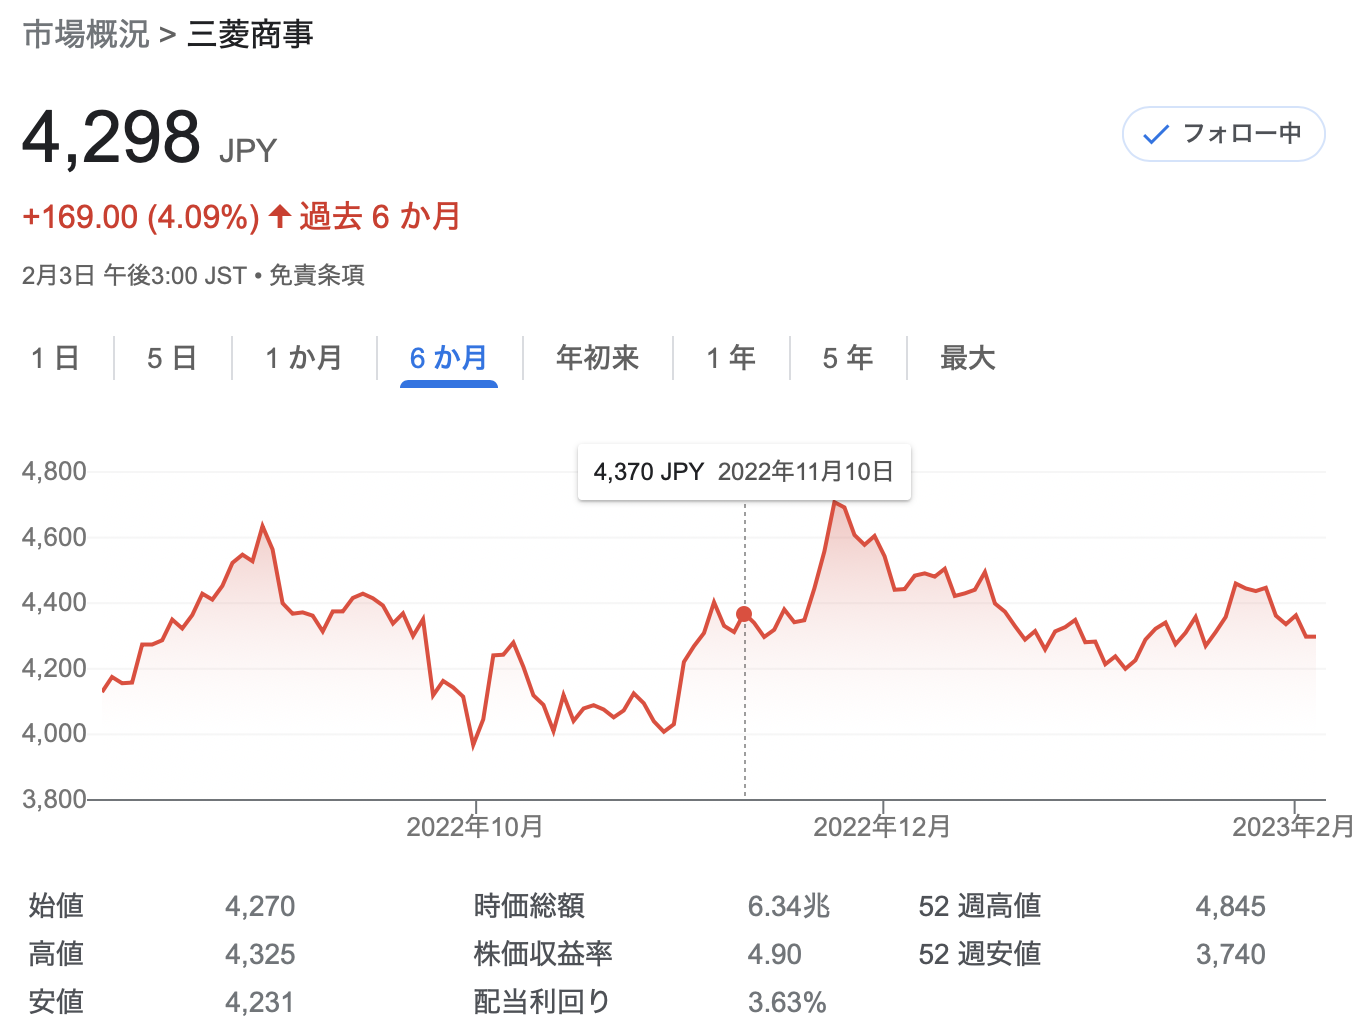Screen dimensions: 1360x1030
Task: Select the 1 年 range tab
Action: [x=731, y=358]
